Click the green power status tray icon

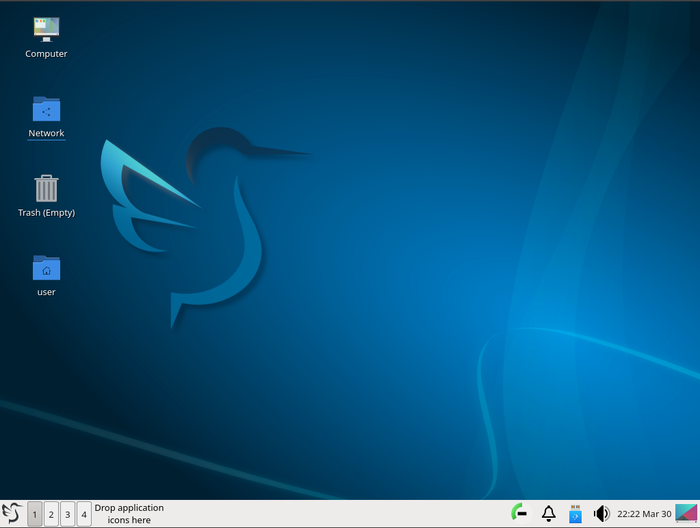click(518, 514)
